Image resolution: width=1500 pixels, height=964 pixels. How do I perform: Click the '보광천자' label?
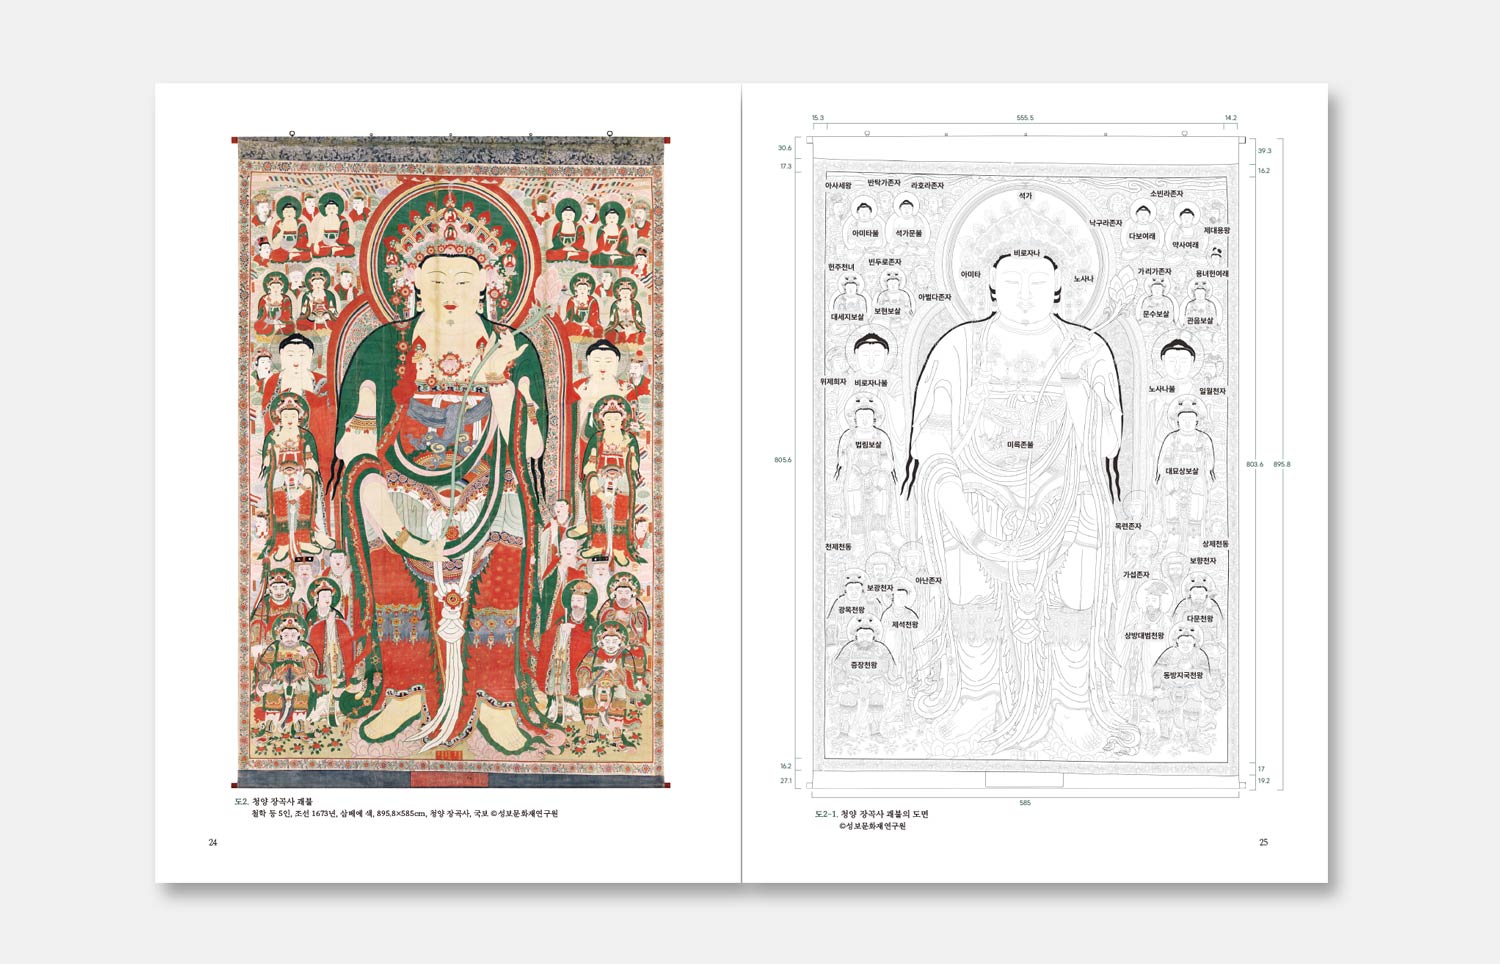879,588
